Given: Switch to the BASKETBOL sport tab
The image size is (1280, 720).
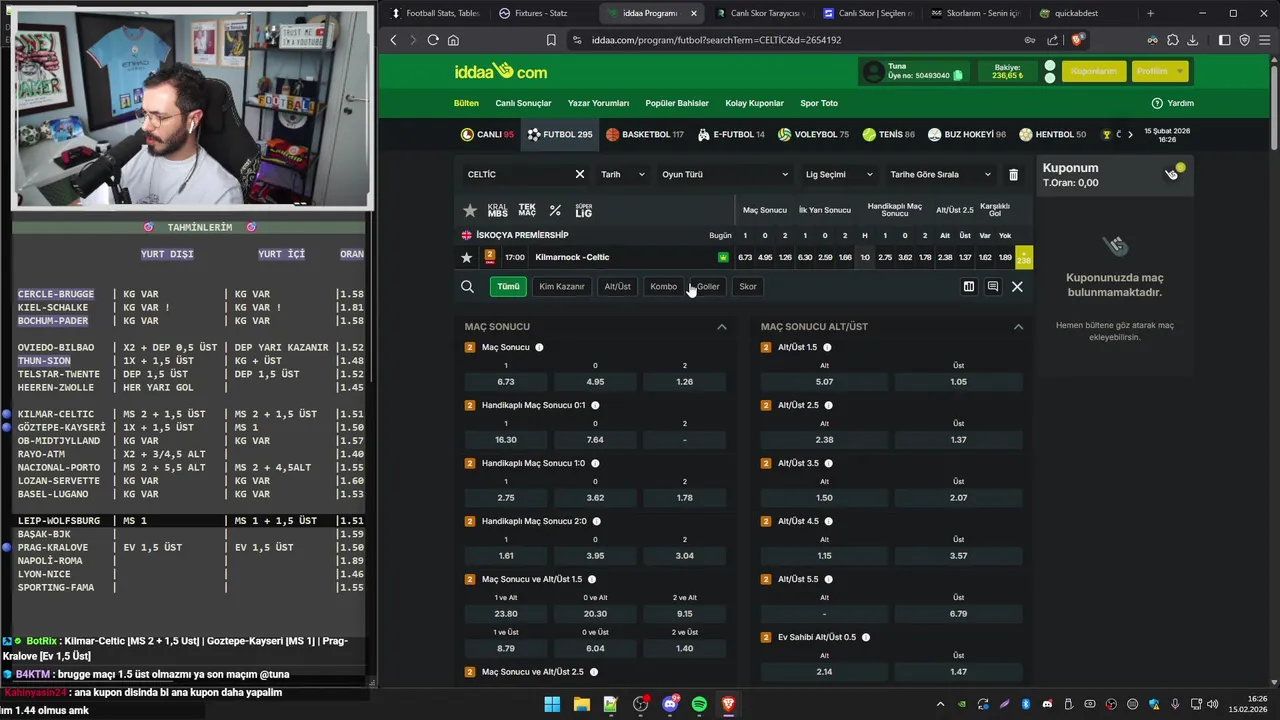Looking at the screenshot, I should pos(646,134).
